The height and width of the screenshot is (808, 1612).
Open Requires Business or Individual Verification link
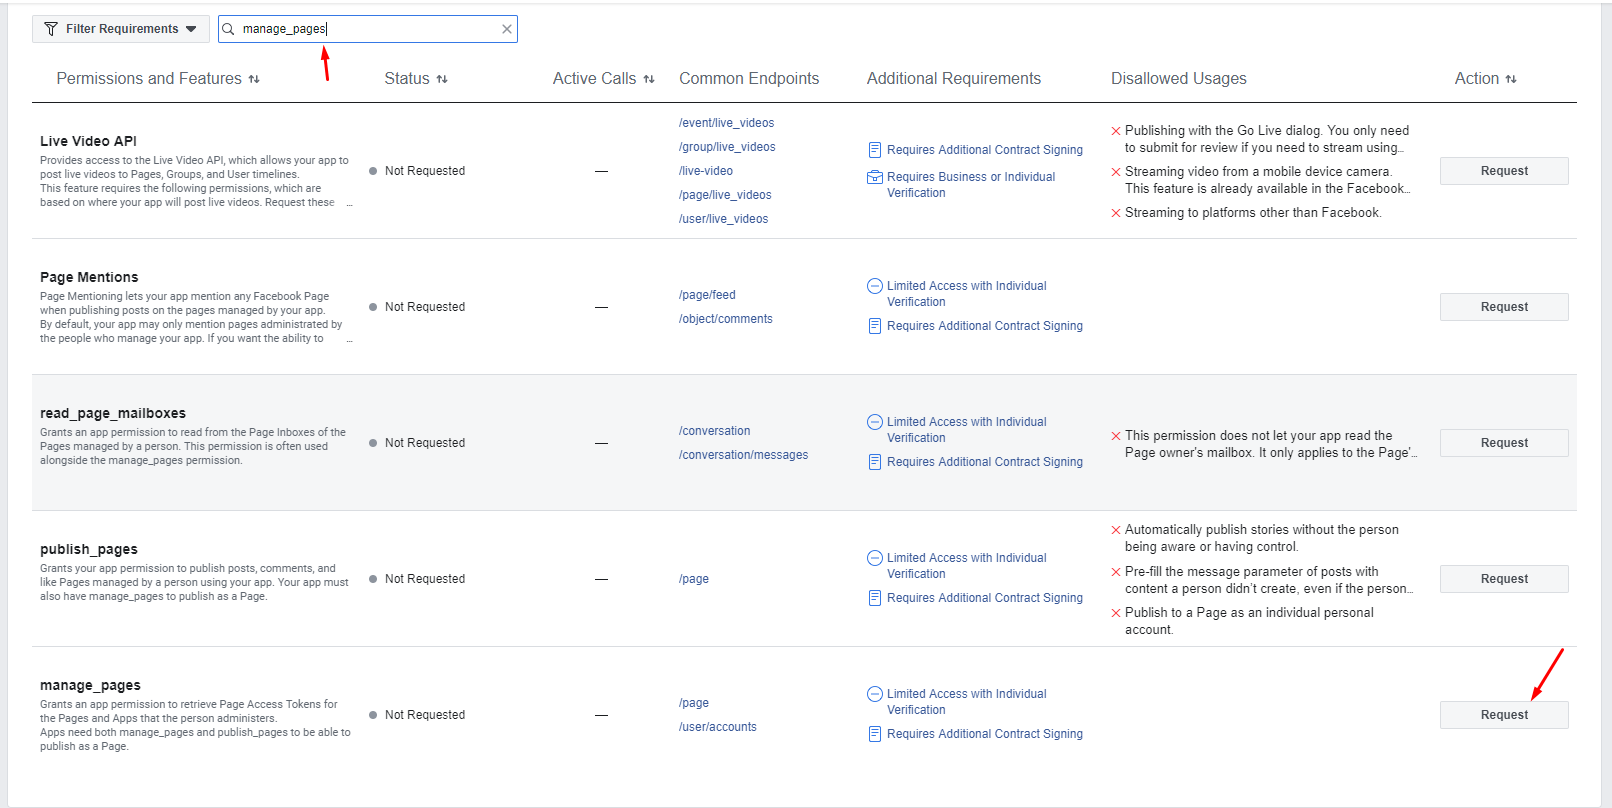[971, 185]
